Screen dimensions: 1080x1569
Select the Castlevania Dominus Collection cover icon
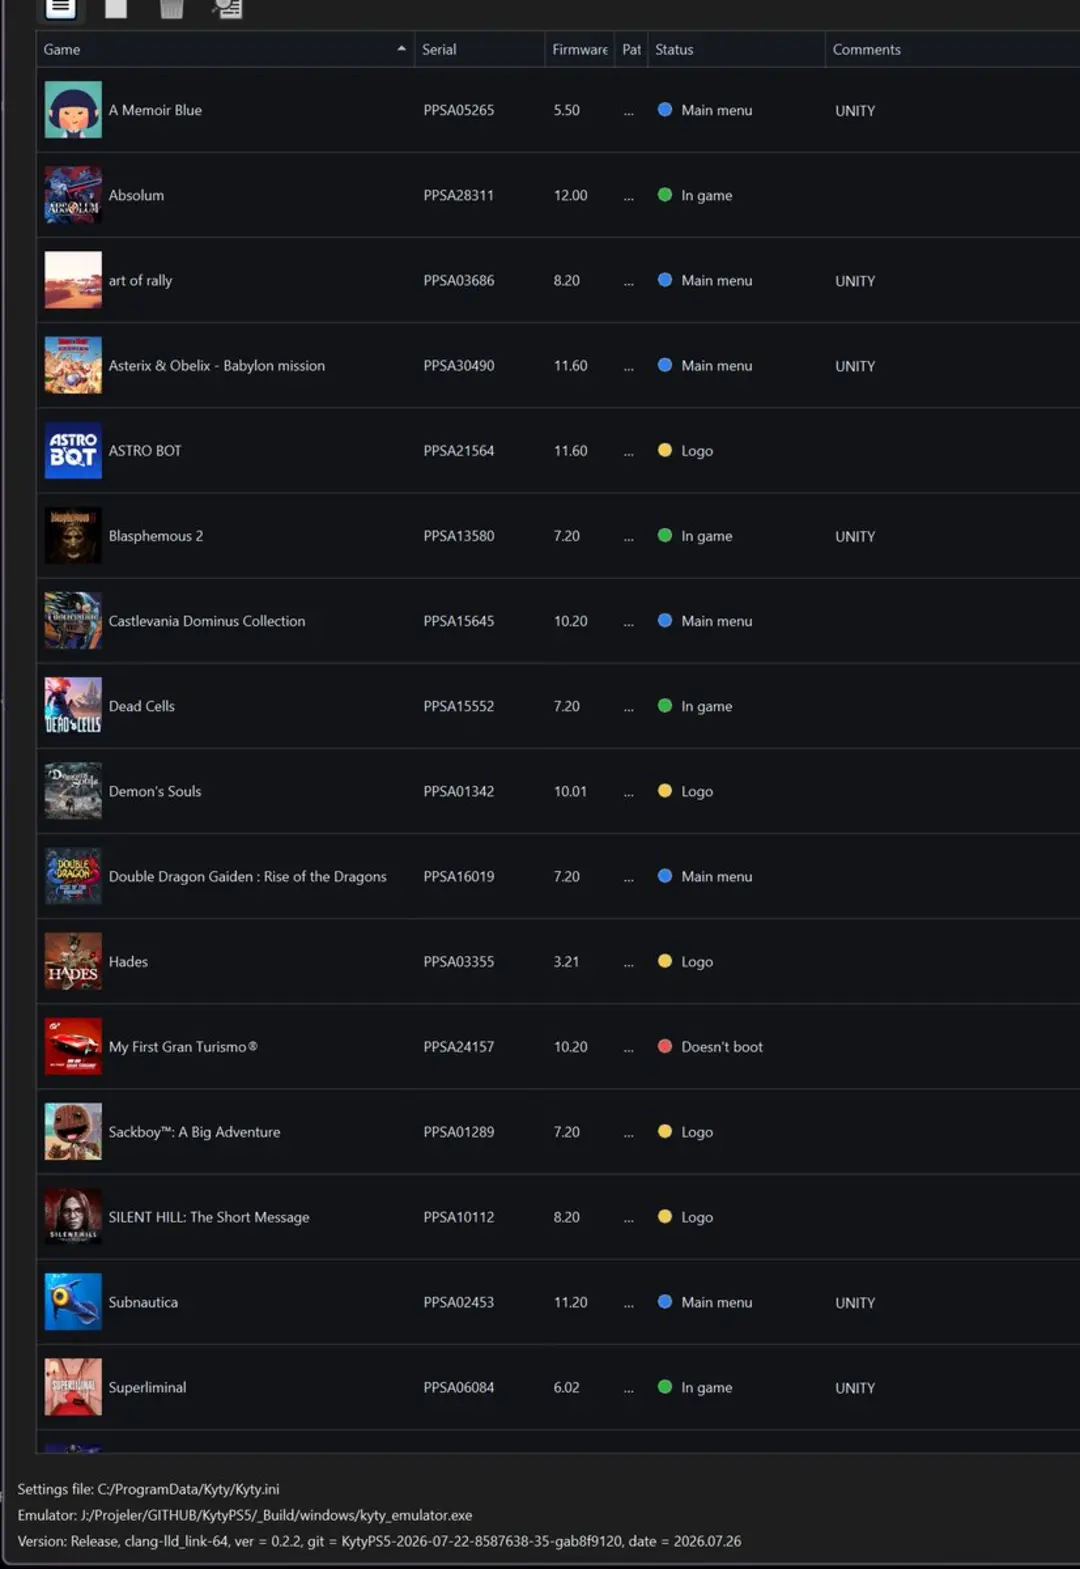(x=73, y=621)
